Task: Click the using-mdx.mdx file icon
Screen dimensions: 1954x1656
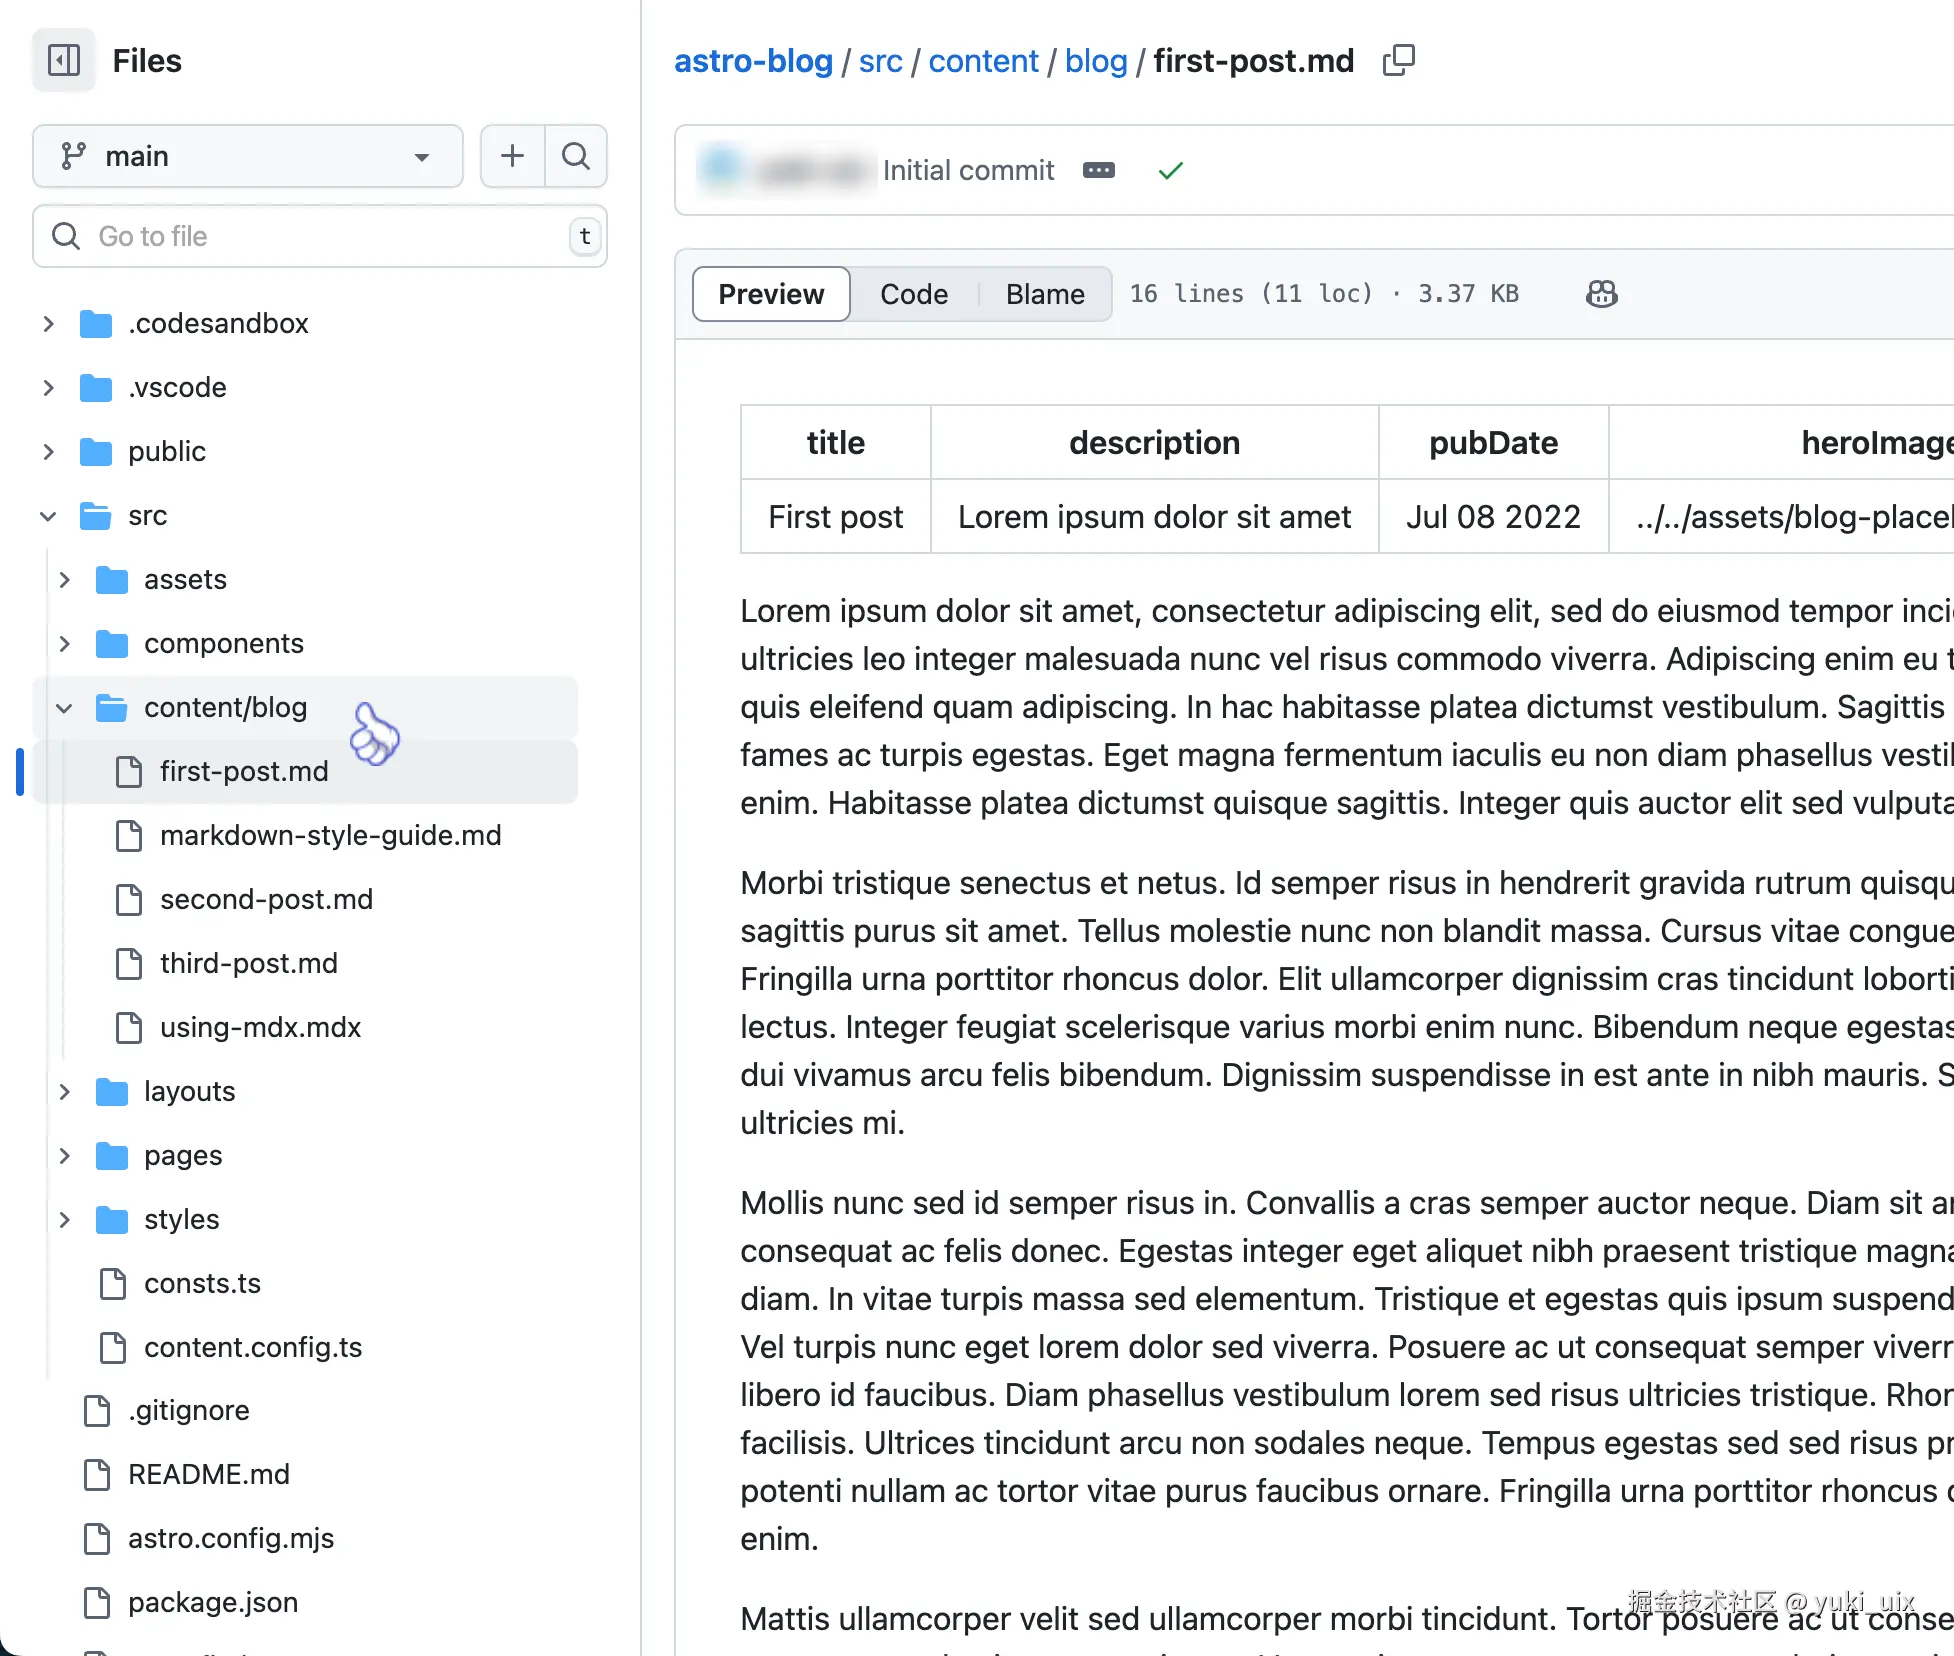Action: (x=129, y=1028)
